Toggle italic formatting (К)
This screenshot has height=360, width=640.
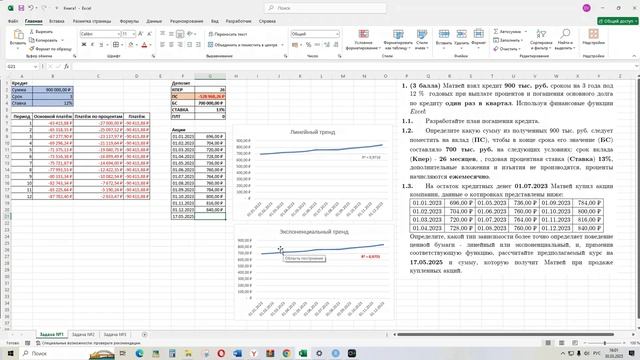[93, 44]
